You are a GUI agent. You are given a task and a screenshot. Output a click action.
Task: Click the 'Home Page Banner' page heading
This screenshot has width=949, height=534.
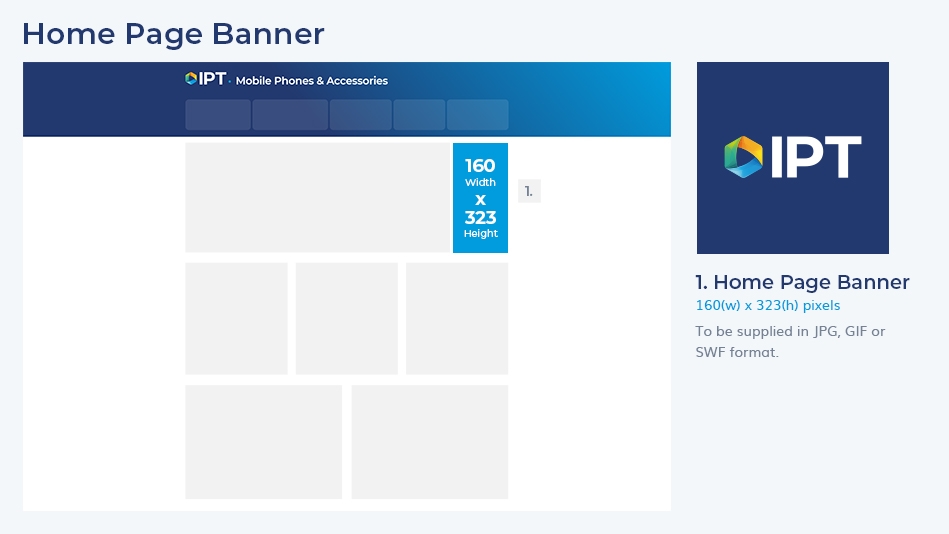tap(174, 34)
